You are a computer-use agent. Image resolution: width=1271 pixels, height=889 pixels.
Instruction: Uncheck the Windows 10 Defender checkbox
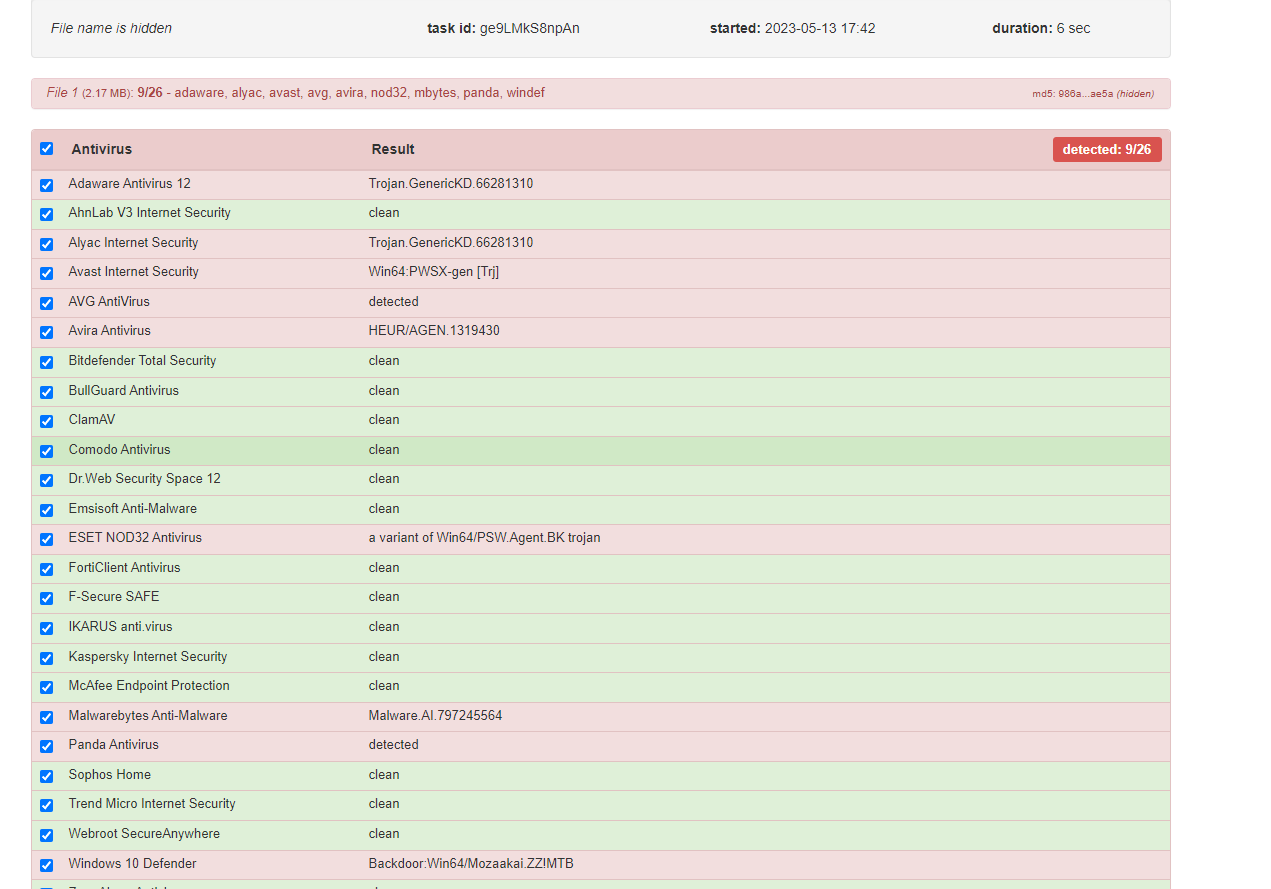(46, 865)
